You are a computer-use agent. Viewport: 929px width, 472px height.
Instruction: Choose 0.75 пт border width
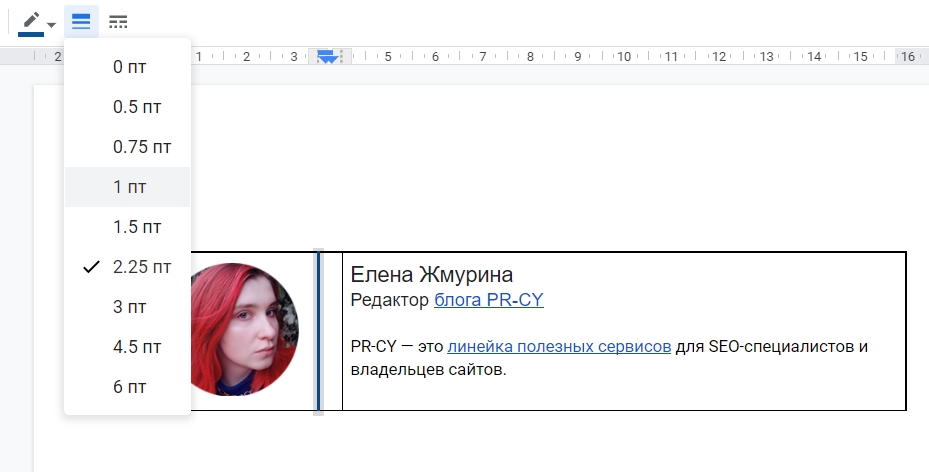click(127, 147)
